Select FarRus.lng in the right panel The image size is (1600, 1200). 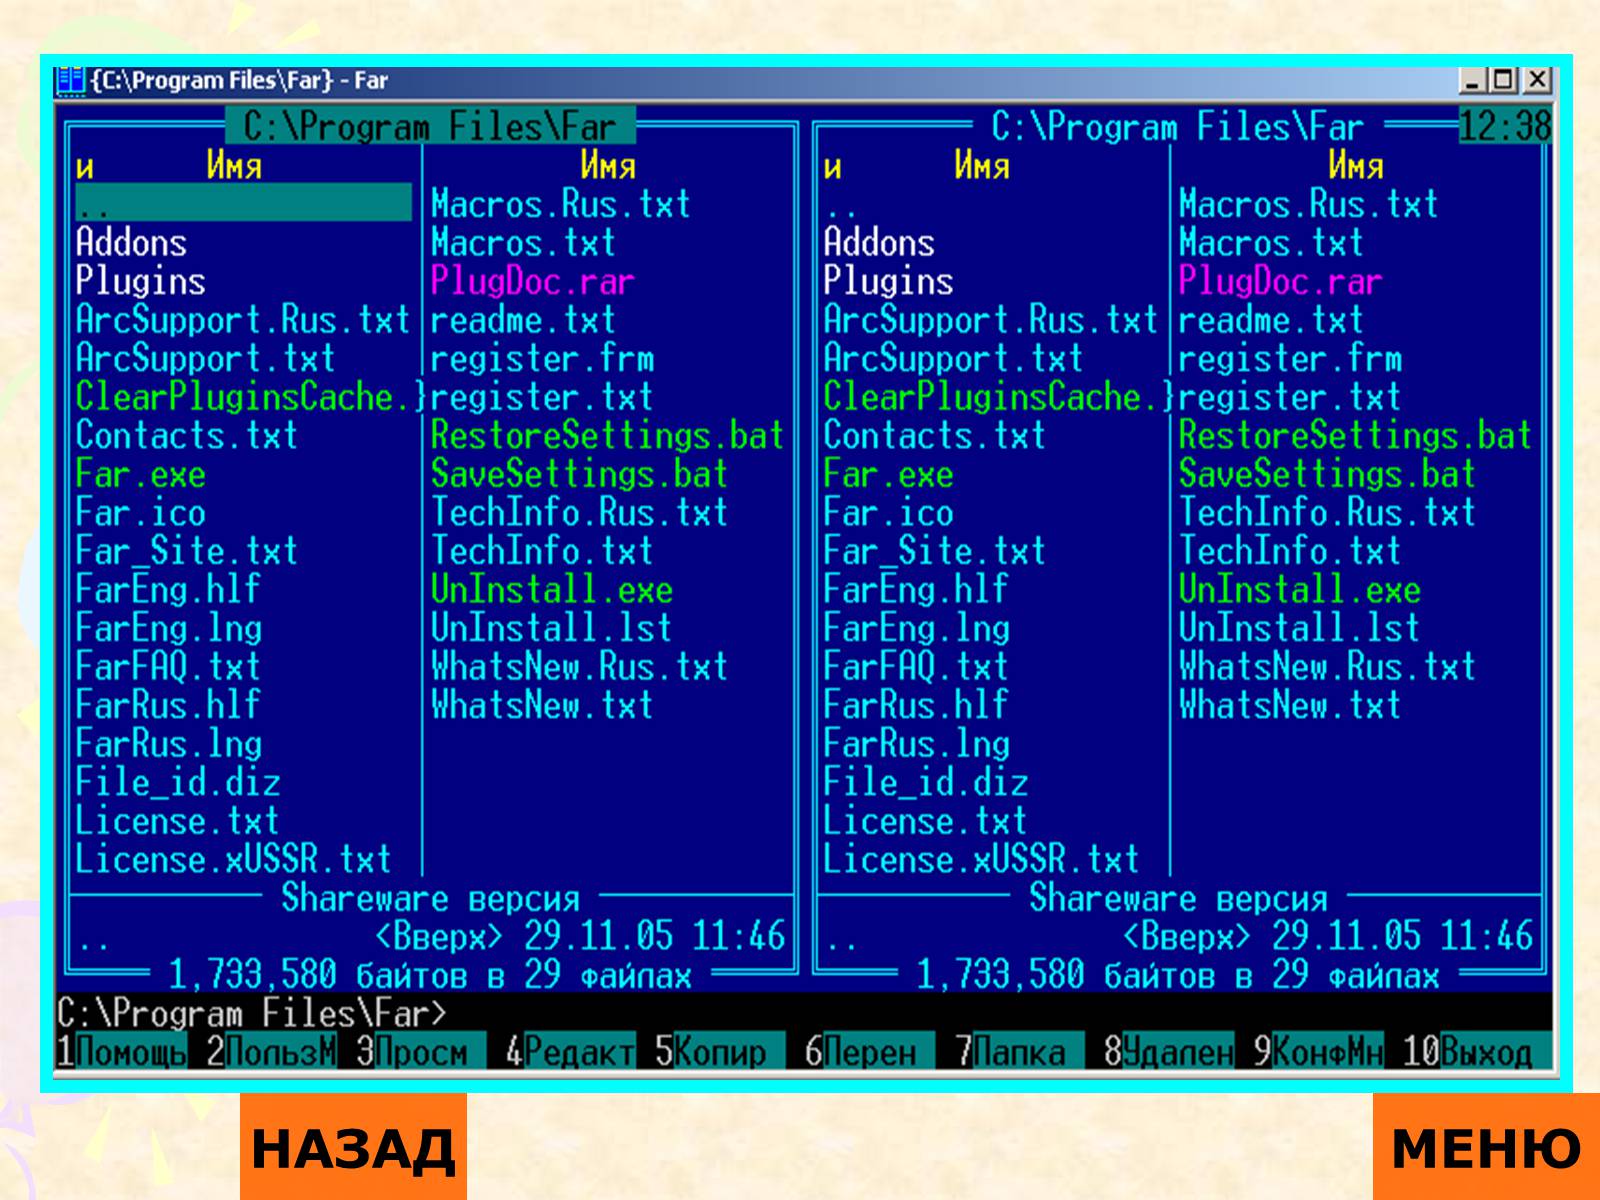click(x=916, y=744)
